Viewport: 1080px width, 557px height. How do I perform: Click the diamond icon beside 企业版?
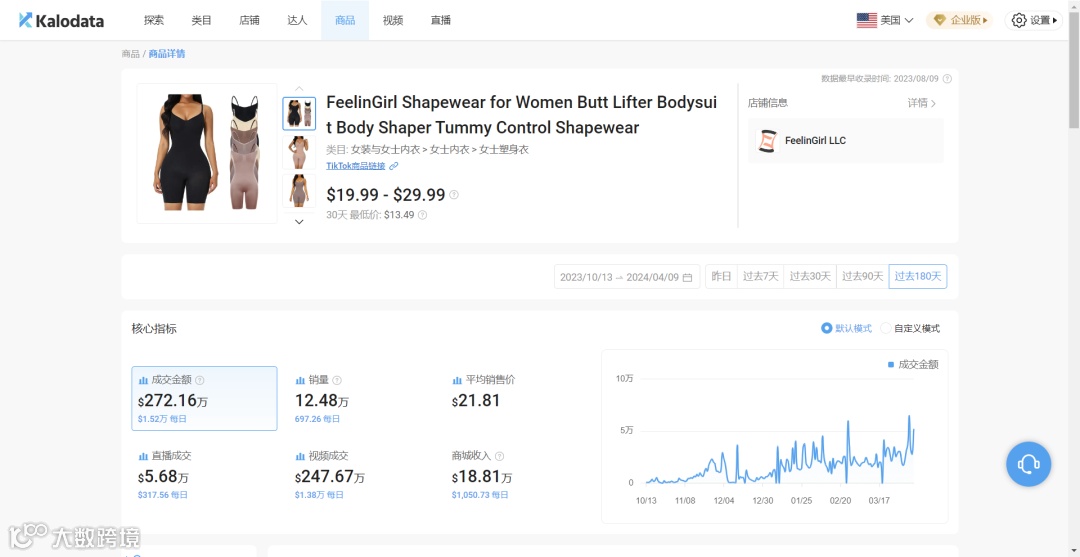[940, 21]
